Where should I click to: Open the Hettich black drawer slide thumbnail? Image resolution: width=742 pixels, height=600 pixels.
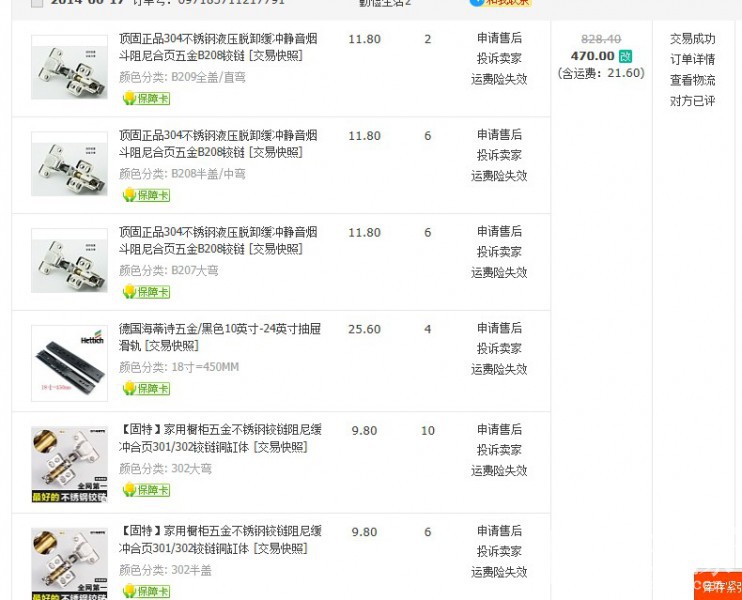point(69,363)
